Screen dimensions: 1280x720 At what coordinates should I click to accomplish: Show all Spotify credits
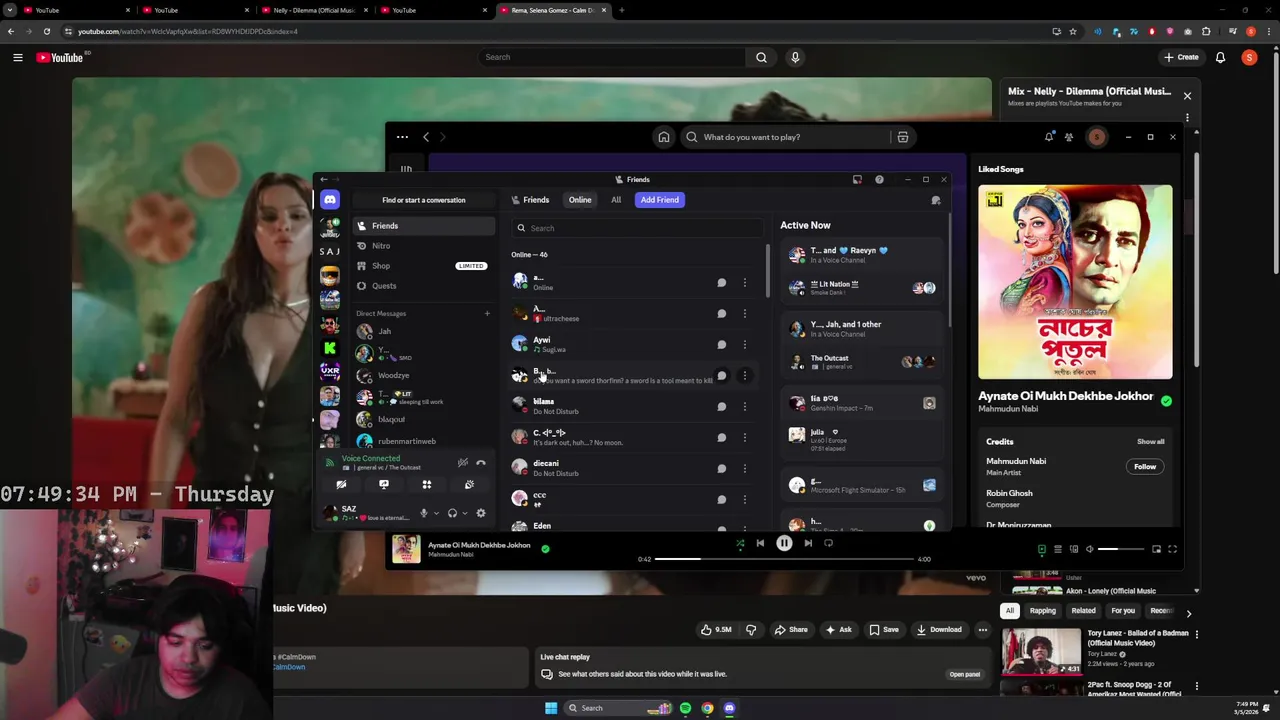pyautogui.click(x=1150, y=442)
